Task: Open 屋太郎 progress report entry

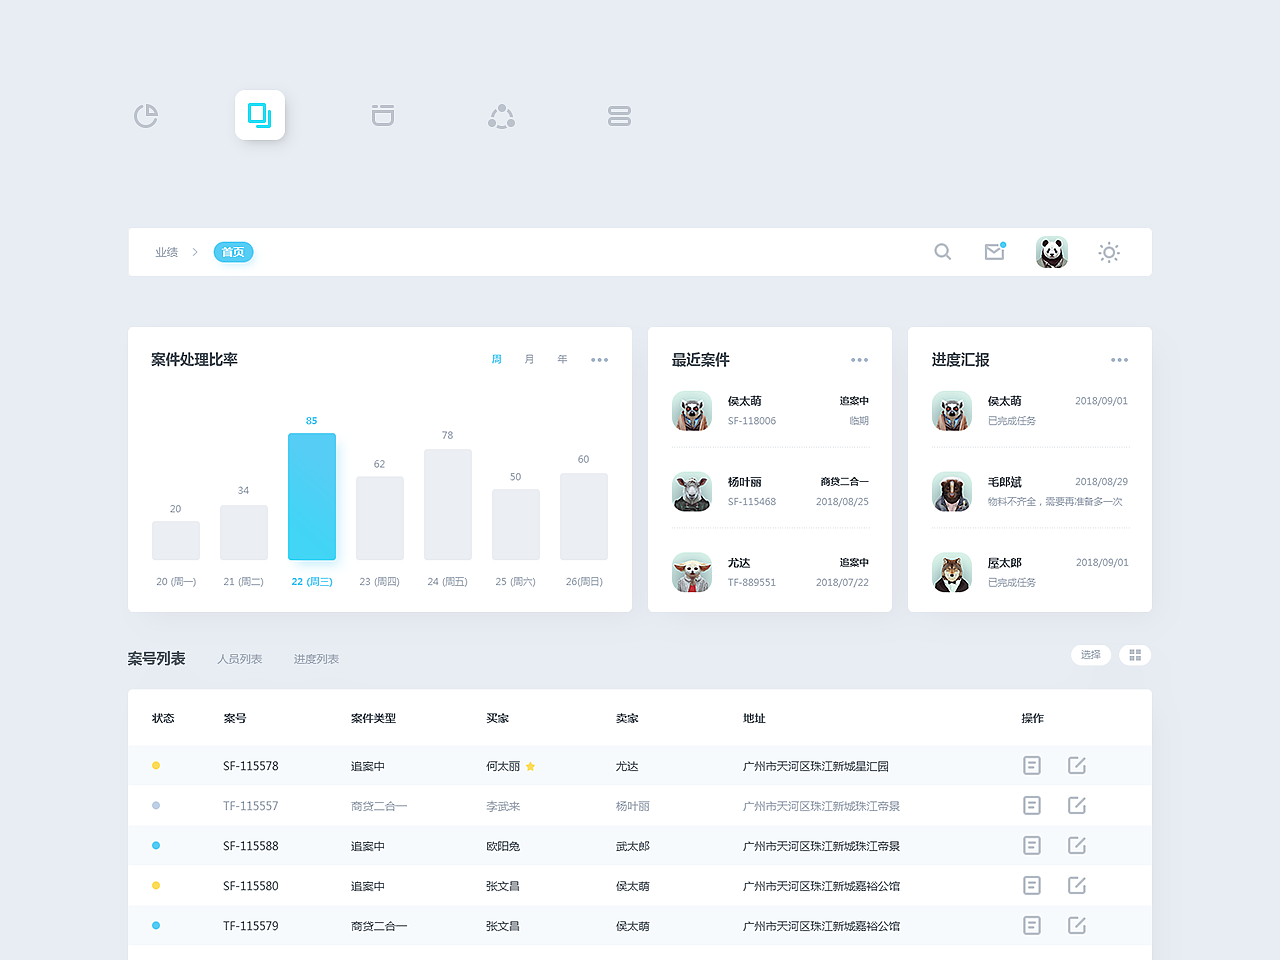Action: (x=1030, y=573)
